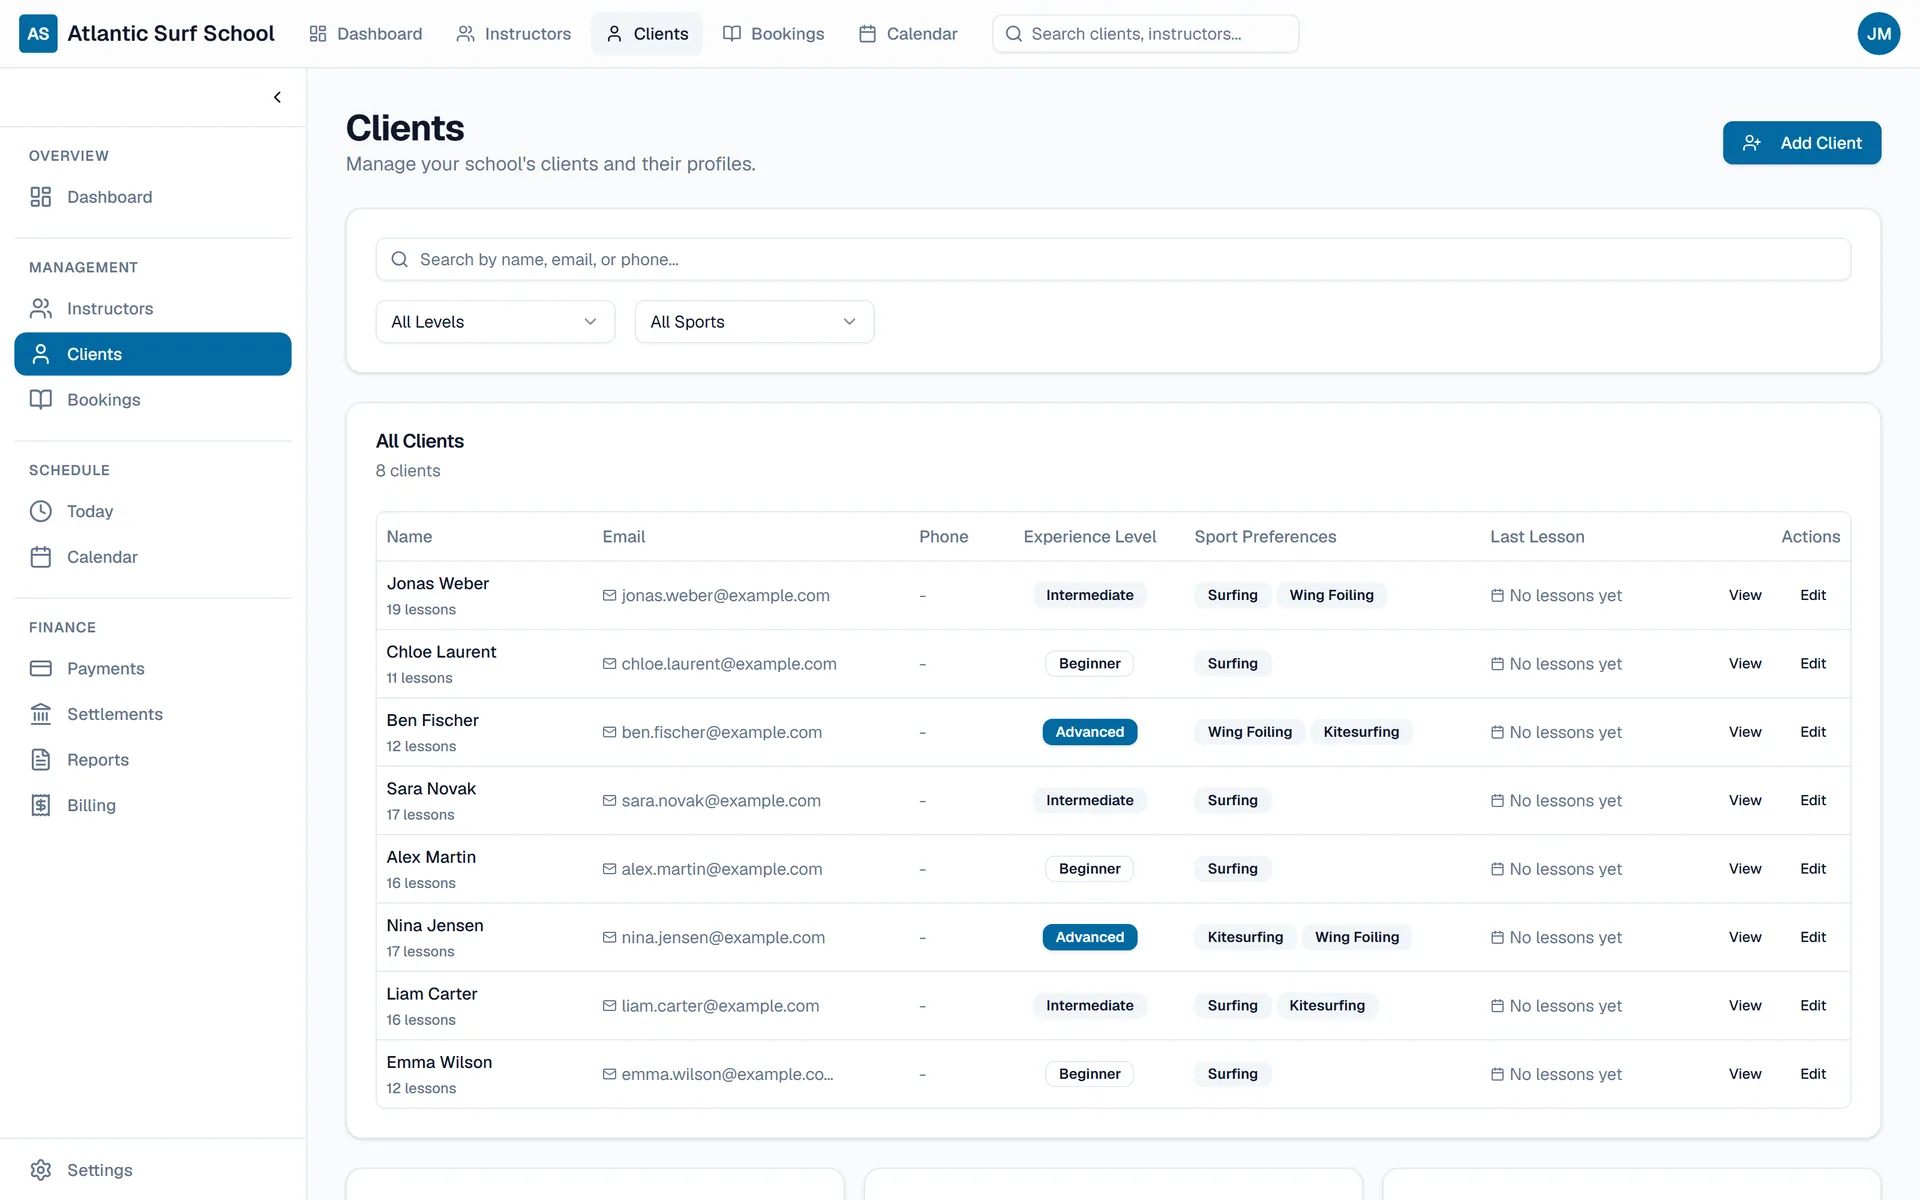View Alex Martin's profile

[x=1744, y=869]
